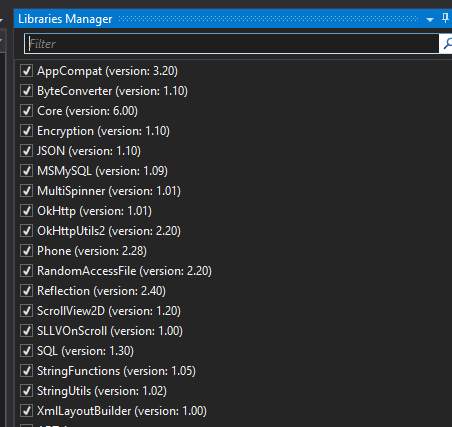Select the 'AppCompat (version: 3.20)' text
Viewport: 452px width, 427px height.
[107, 71]
